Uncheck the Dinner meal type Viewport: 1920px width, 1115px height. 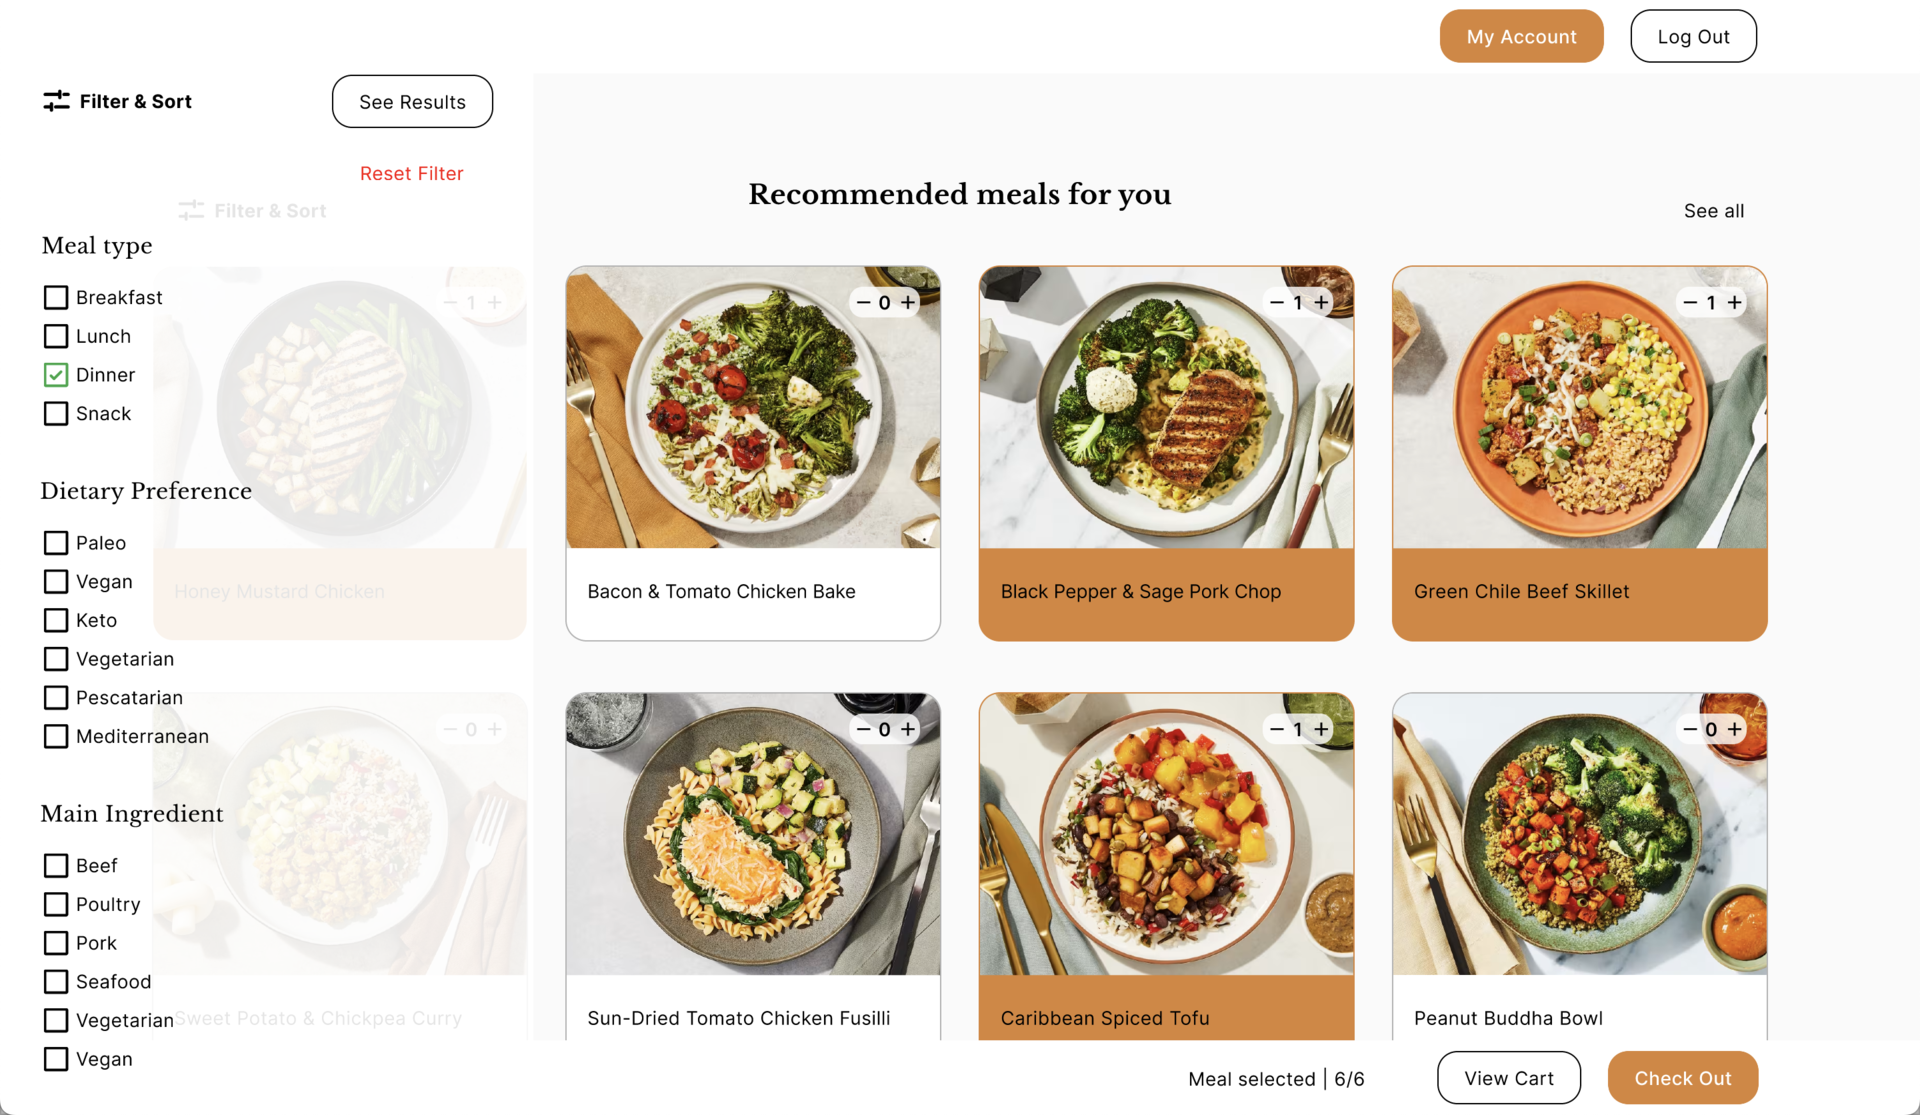(x=56, y=375)
